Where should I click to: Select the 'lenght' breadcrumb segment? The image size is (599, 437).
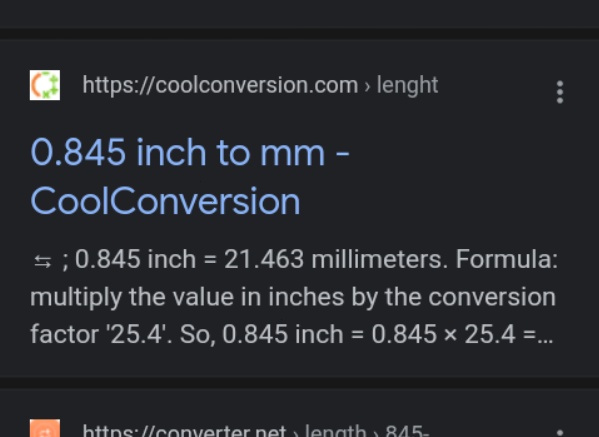point(407,85)
